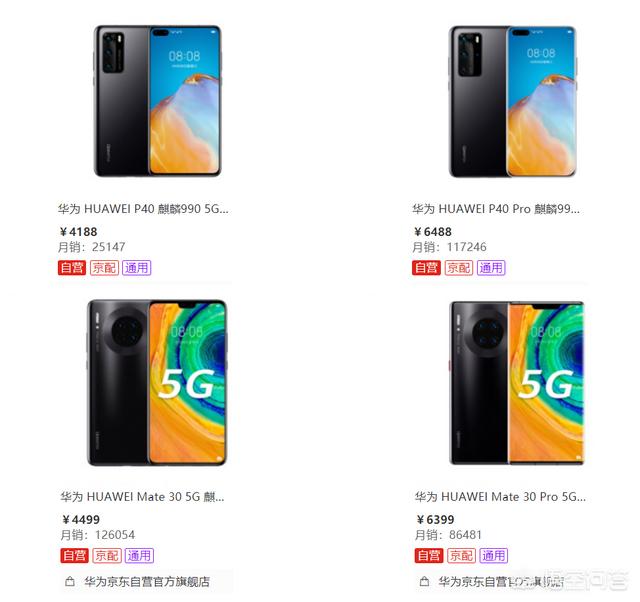
Task: View the Mate 30 Pro 5G product photo
Action: pos(517,383)
